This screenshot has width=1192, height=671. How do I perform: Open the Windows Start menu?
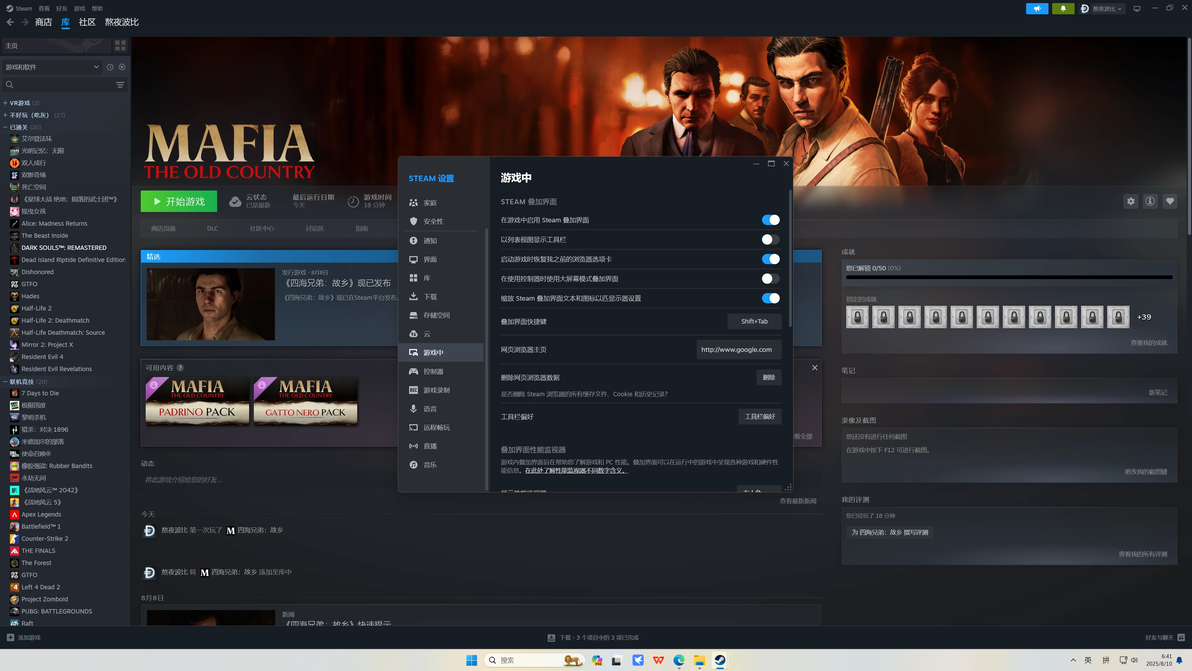(471, 660)
